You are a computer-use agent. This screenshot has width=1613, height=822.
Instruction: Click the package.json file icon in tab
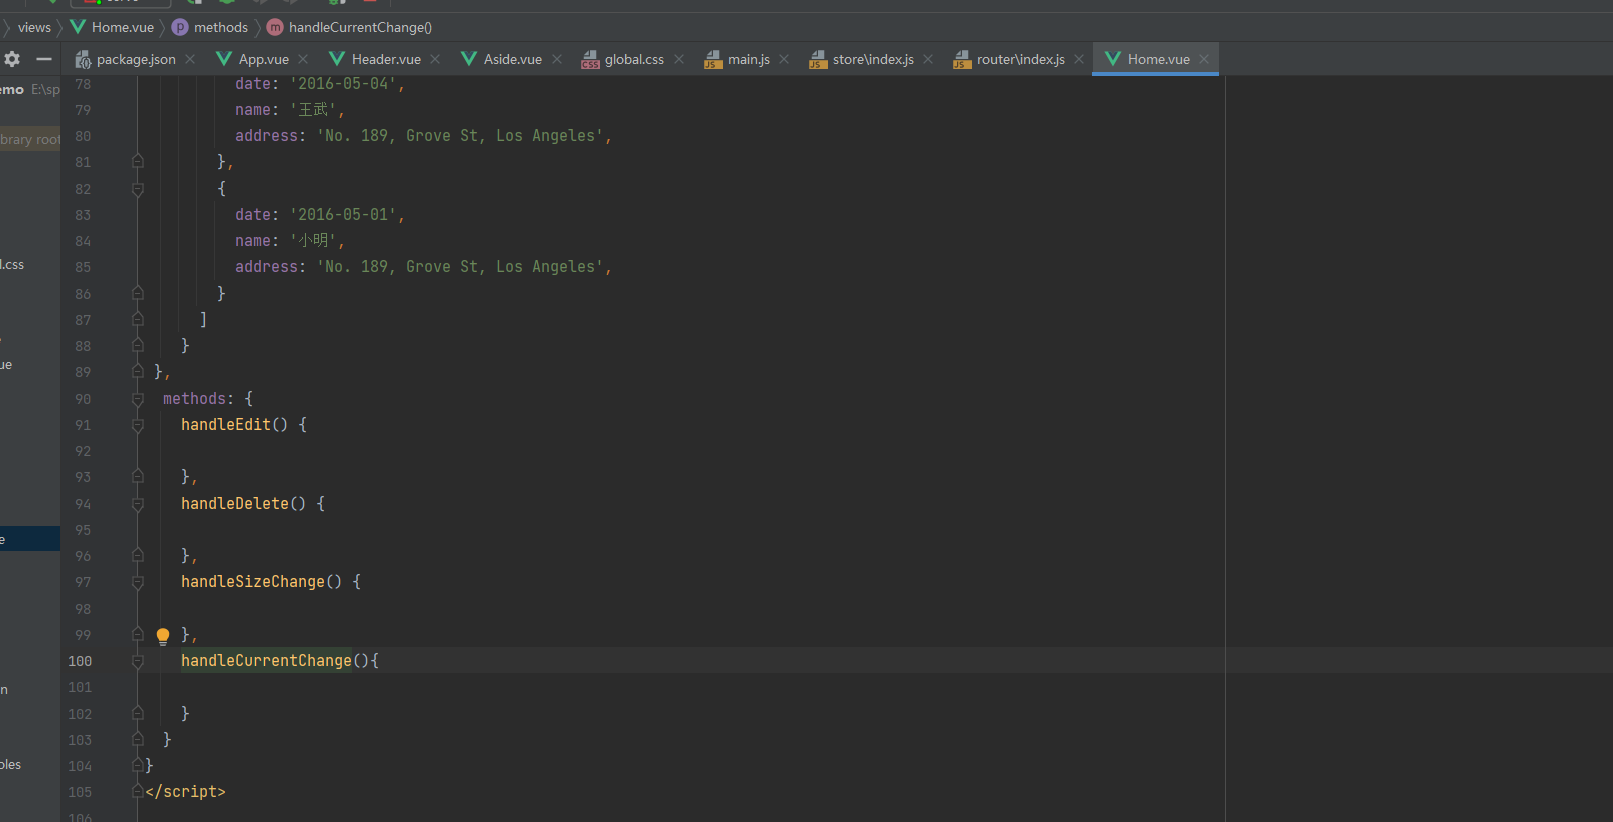[x=83, y=60]
